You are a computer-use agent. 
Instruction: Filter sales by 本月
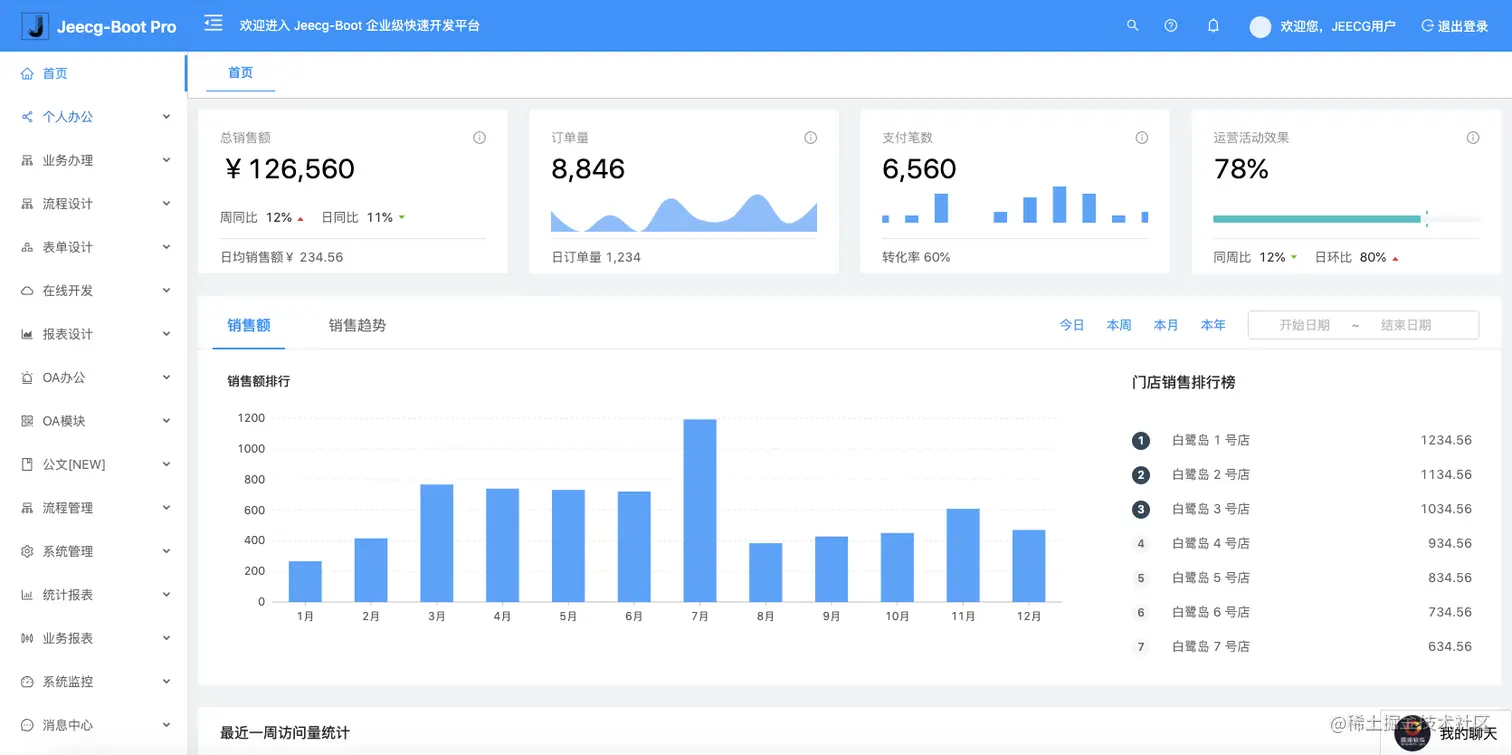[x=1166, y=325]
